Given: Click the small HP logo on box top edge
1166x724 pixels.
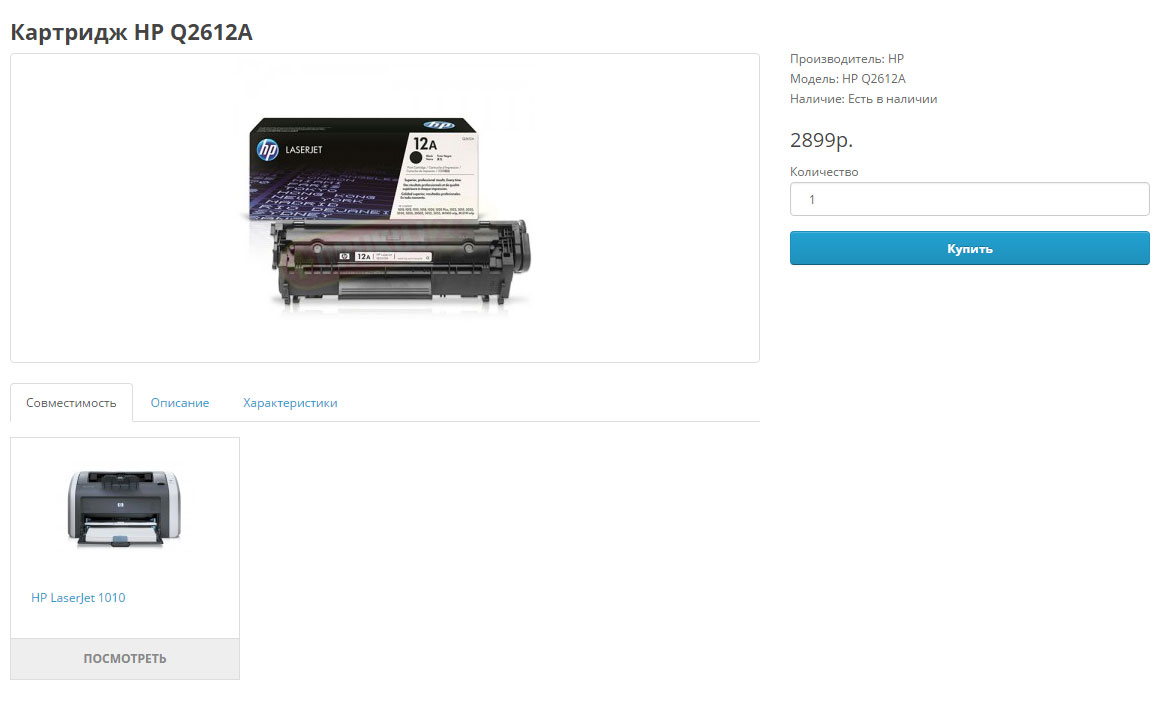Looking at the screenshot, I should coord(438,125).
